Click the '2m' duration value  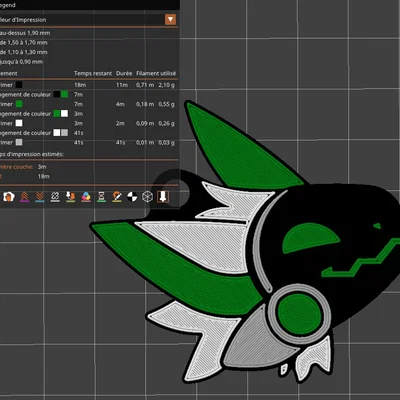120,123
